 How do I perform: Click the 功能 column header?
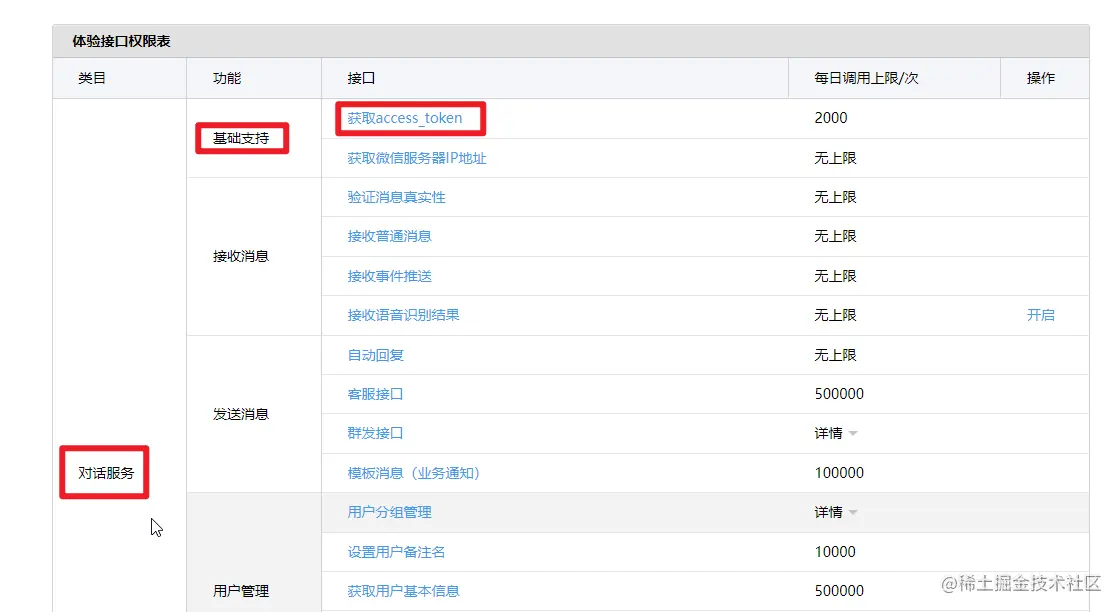226,78
